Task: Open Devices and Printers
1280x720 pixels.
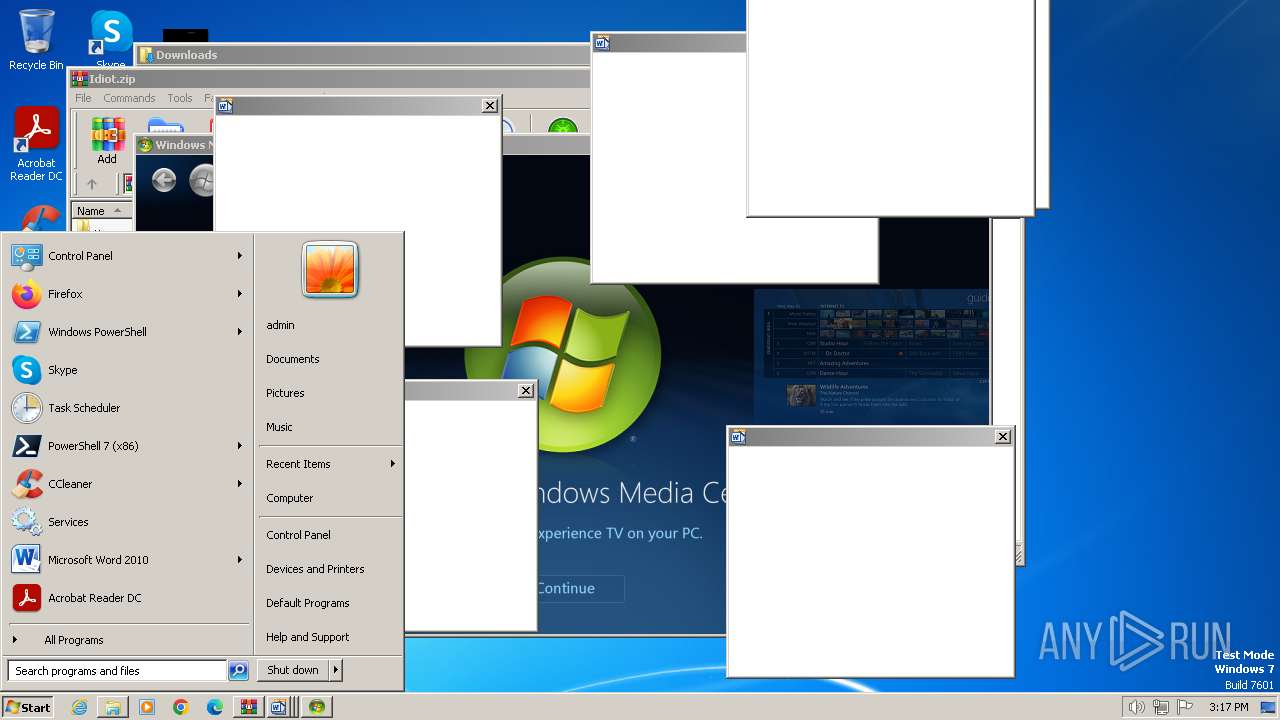Action: pyautogui.click(x=330, y=569)
